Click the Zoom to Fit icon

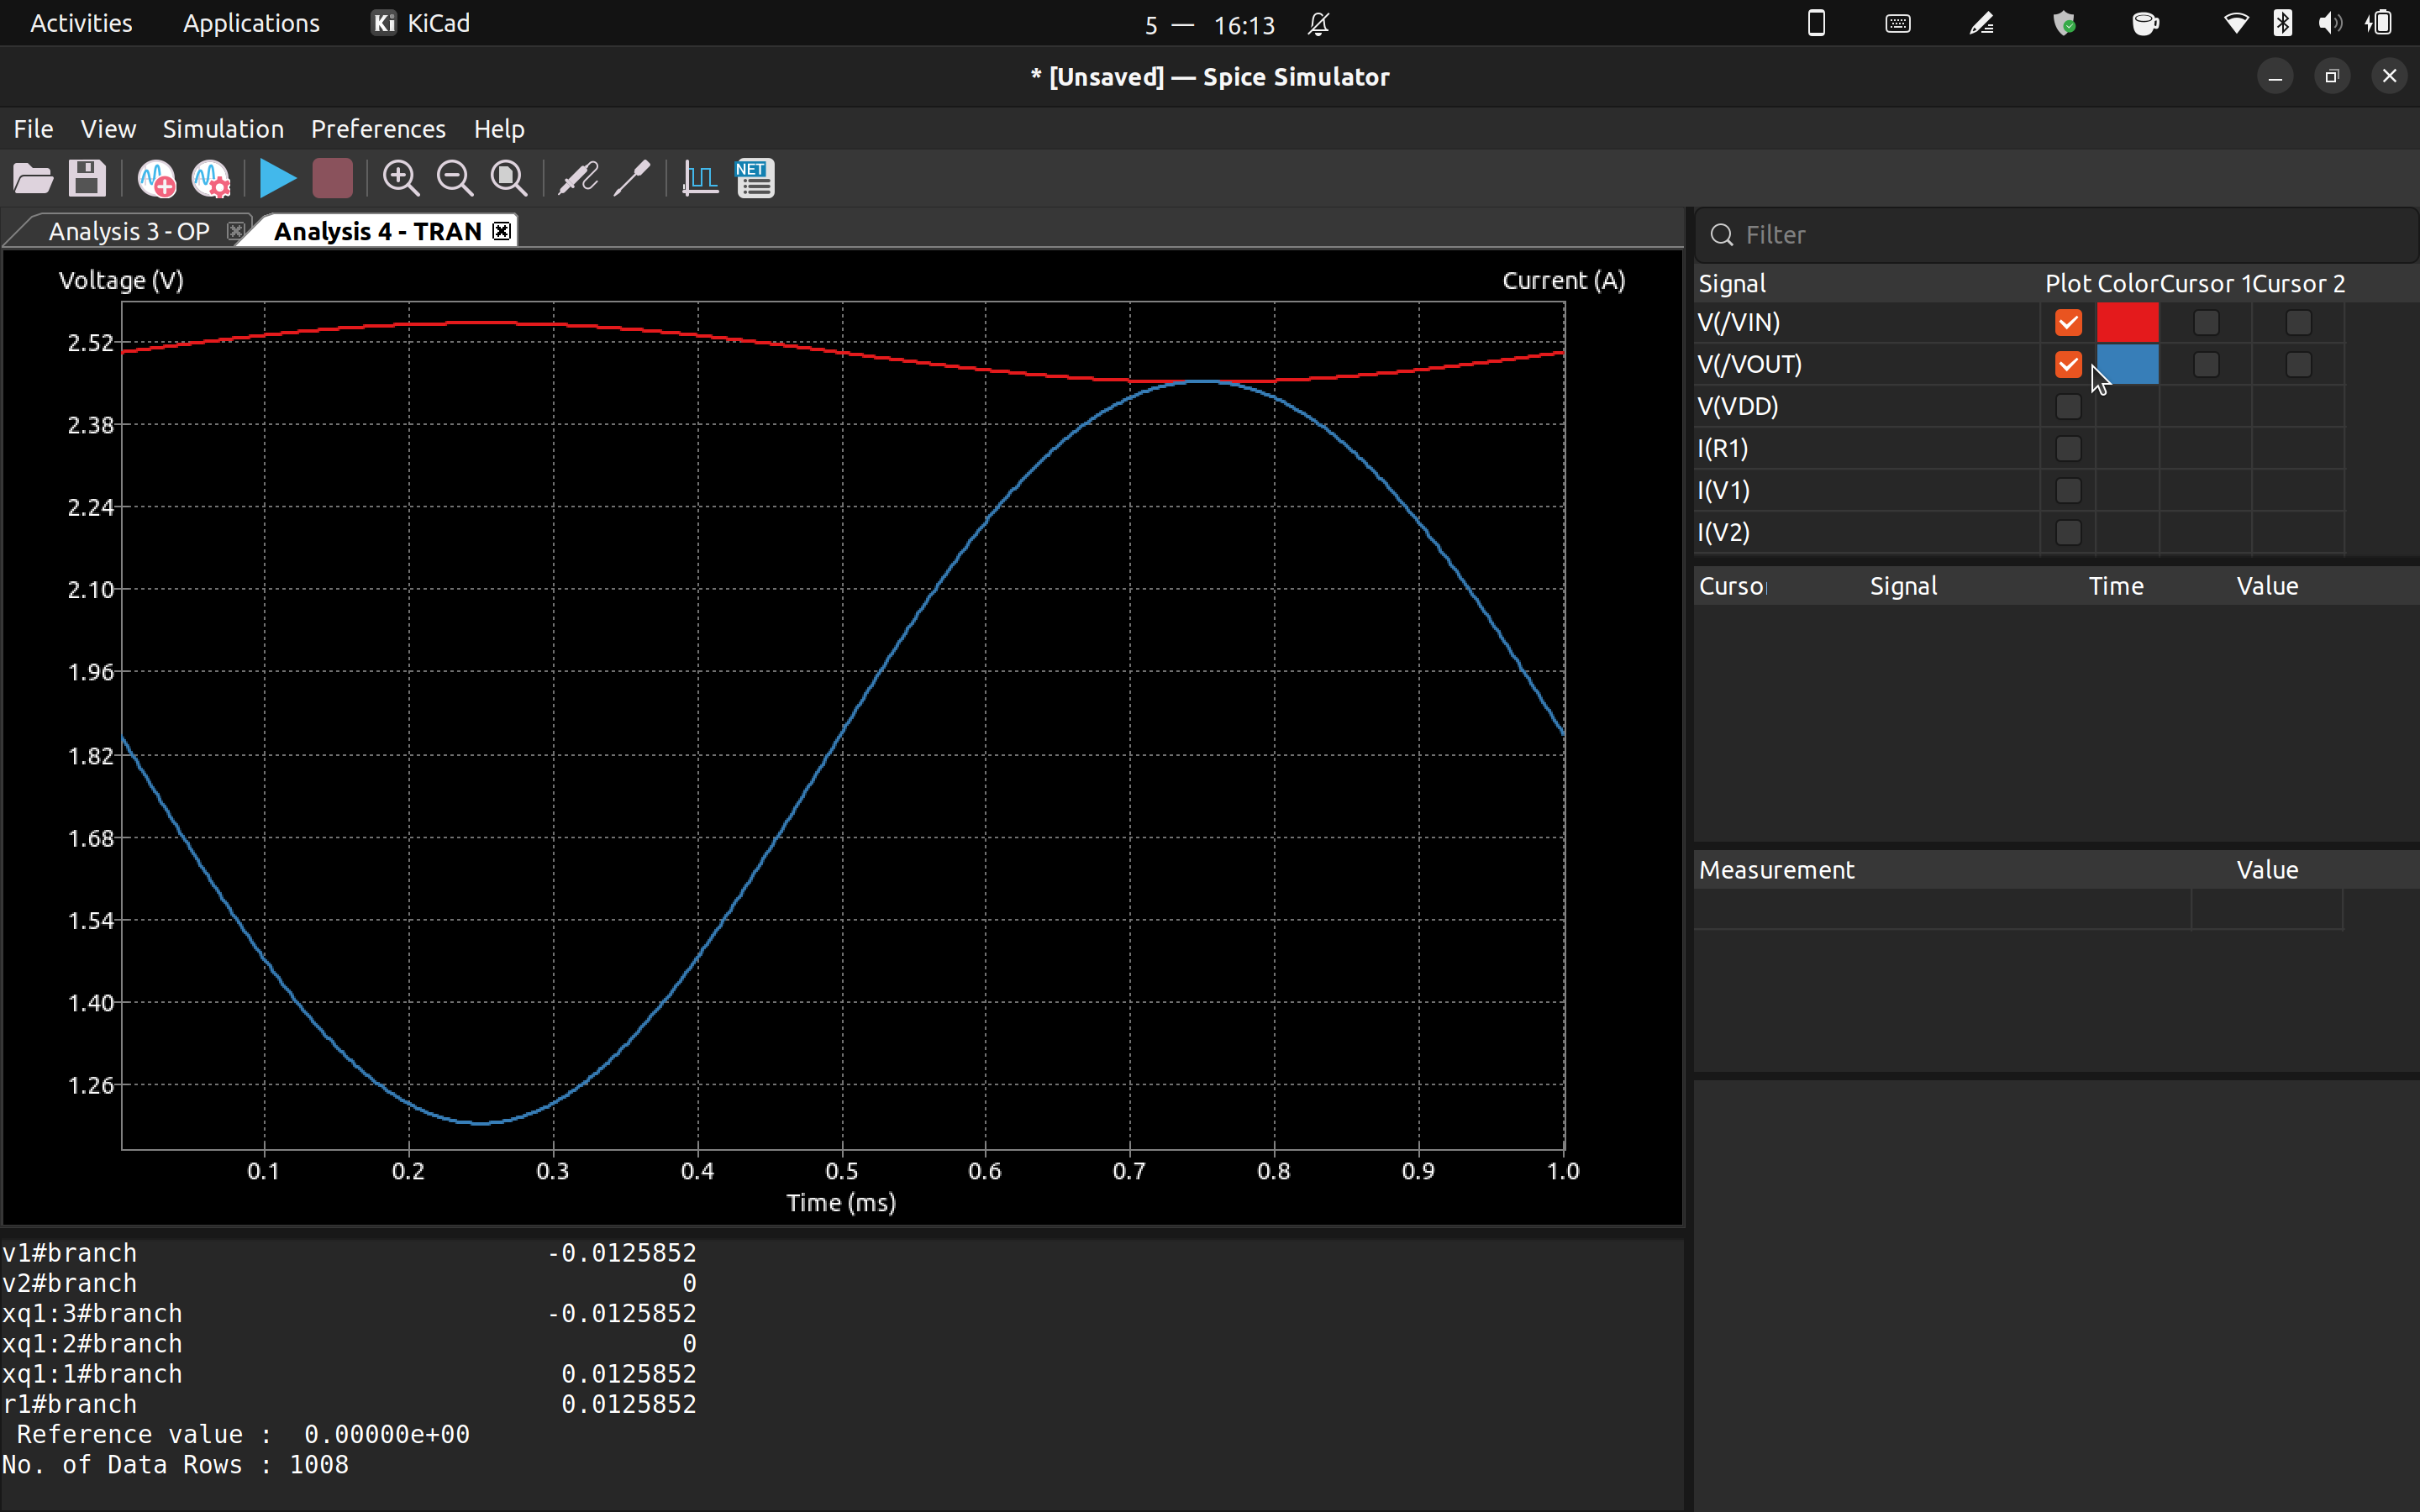coord(509,179)
